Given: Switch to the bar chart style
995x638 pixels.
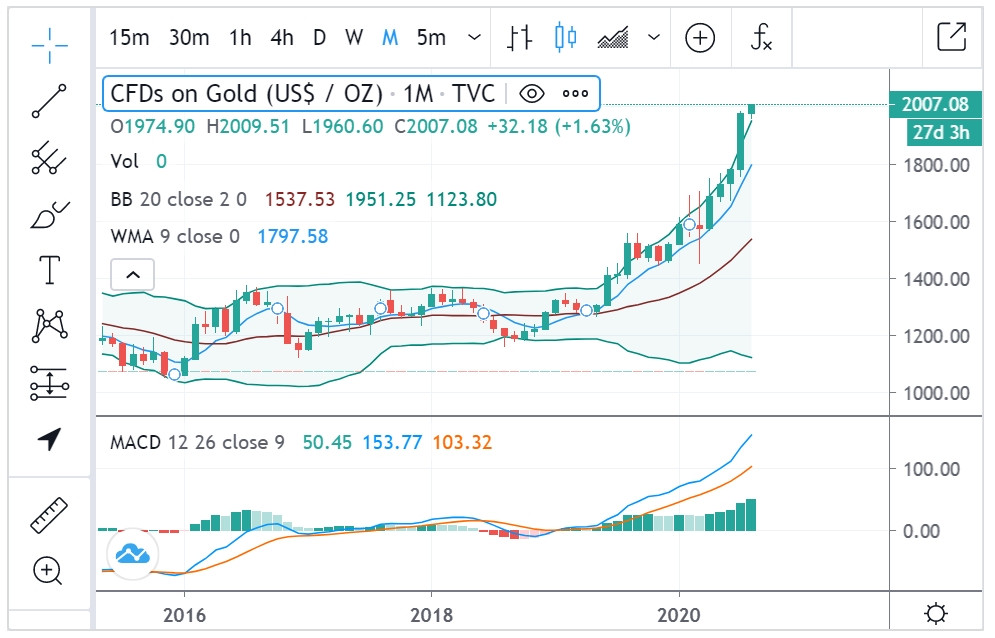Looking at the screenshot, I should pyautogui.click(x=519, y=38).
